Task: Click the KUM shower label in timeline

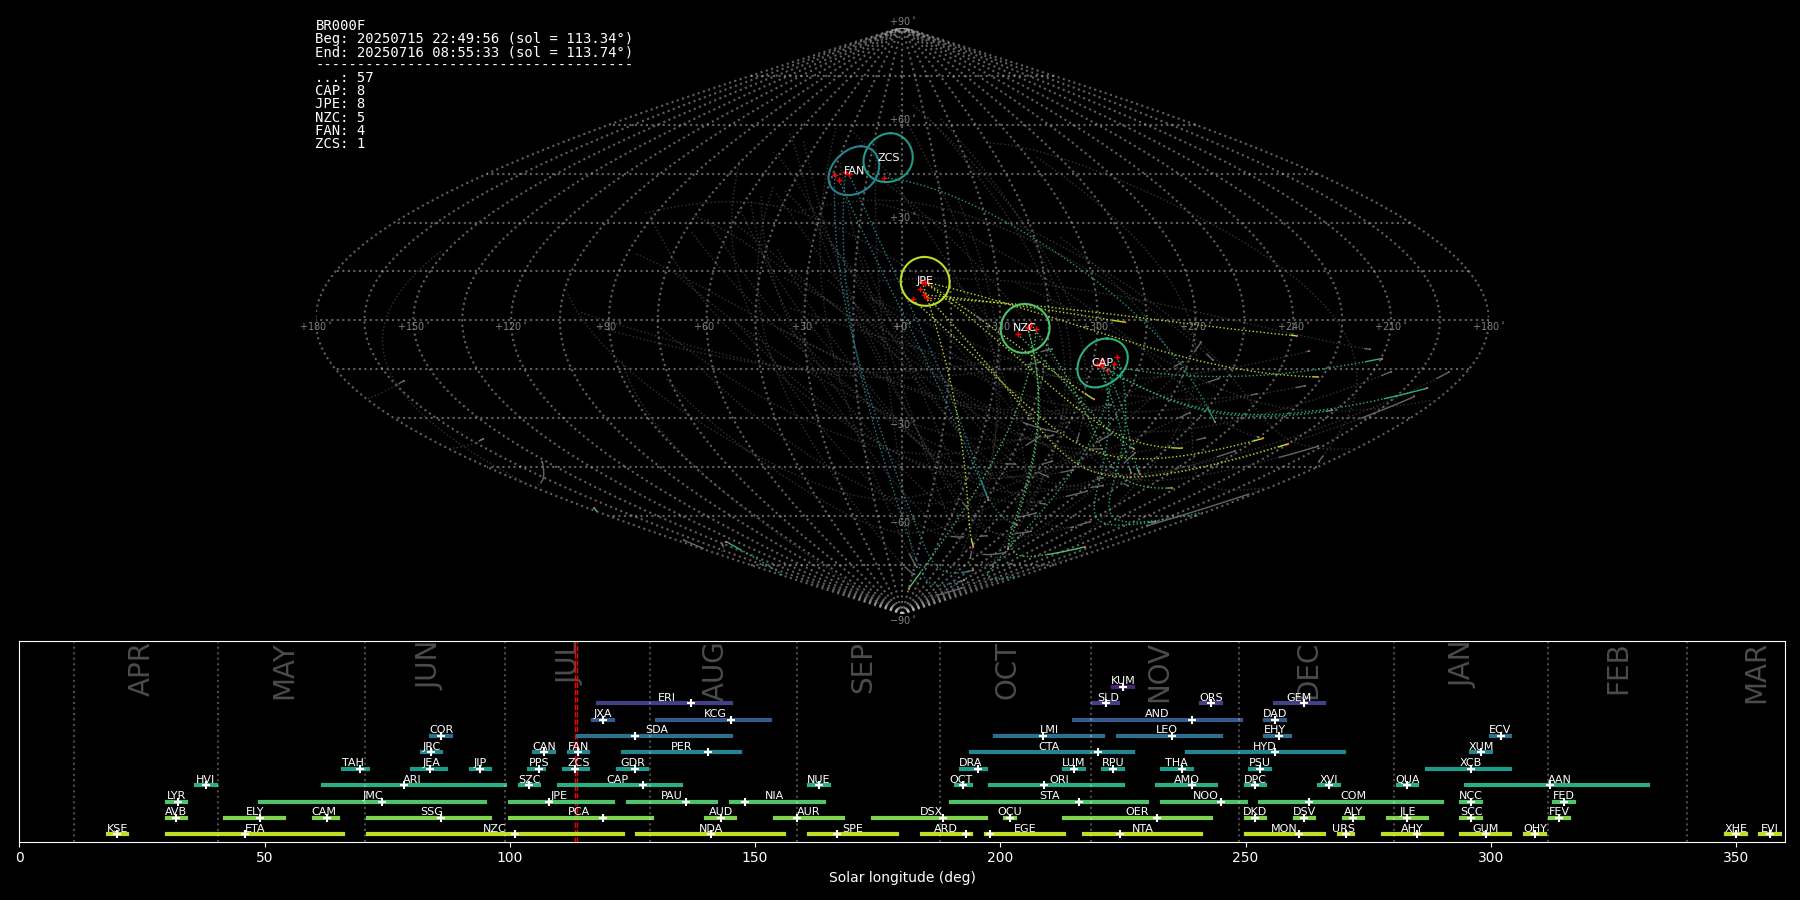Action: [x=1123, y=681]
